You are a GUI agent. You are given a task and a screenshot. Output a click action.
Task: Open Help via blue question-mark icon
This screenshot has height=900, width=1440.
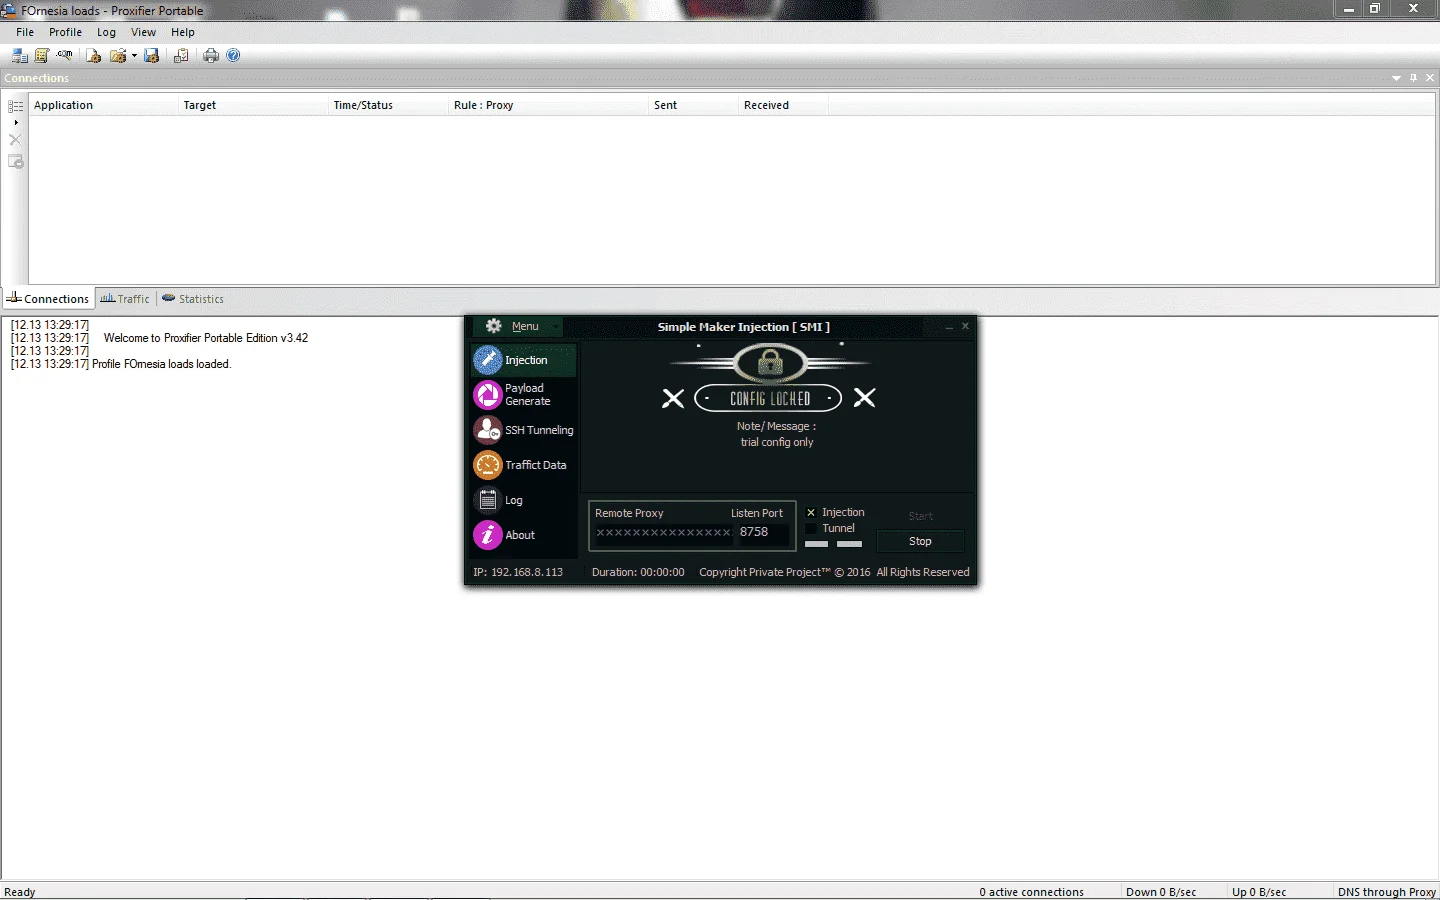click(x=233, y=56)
